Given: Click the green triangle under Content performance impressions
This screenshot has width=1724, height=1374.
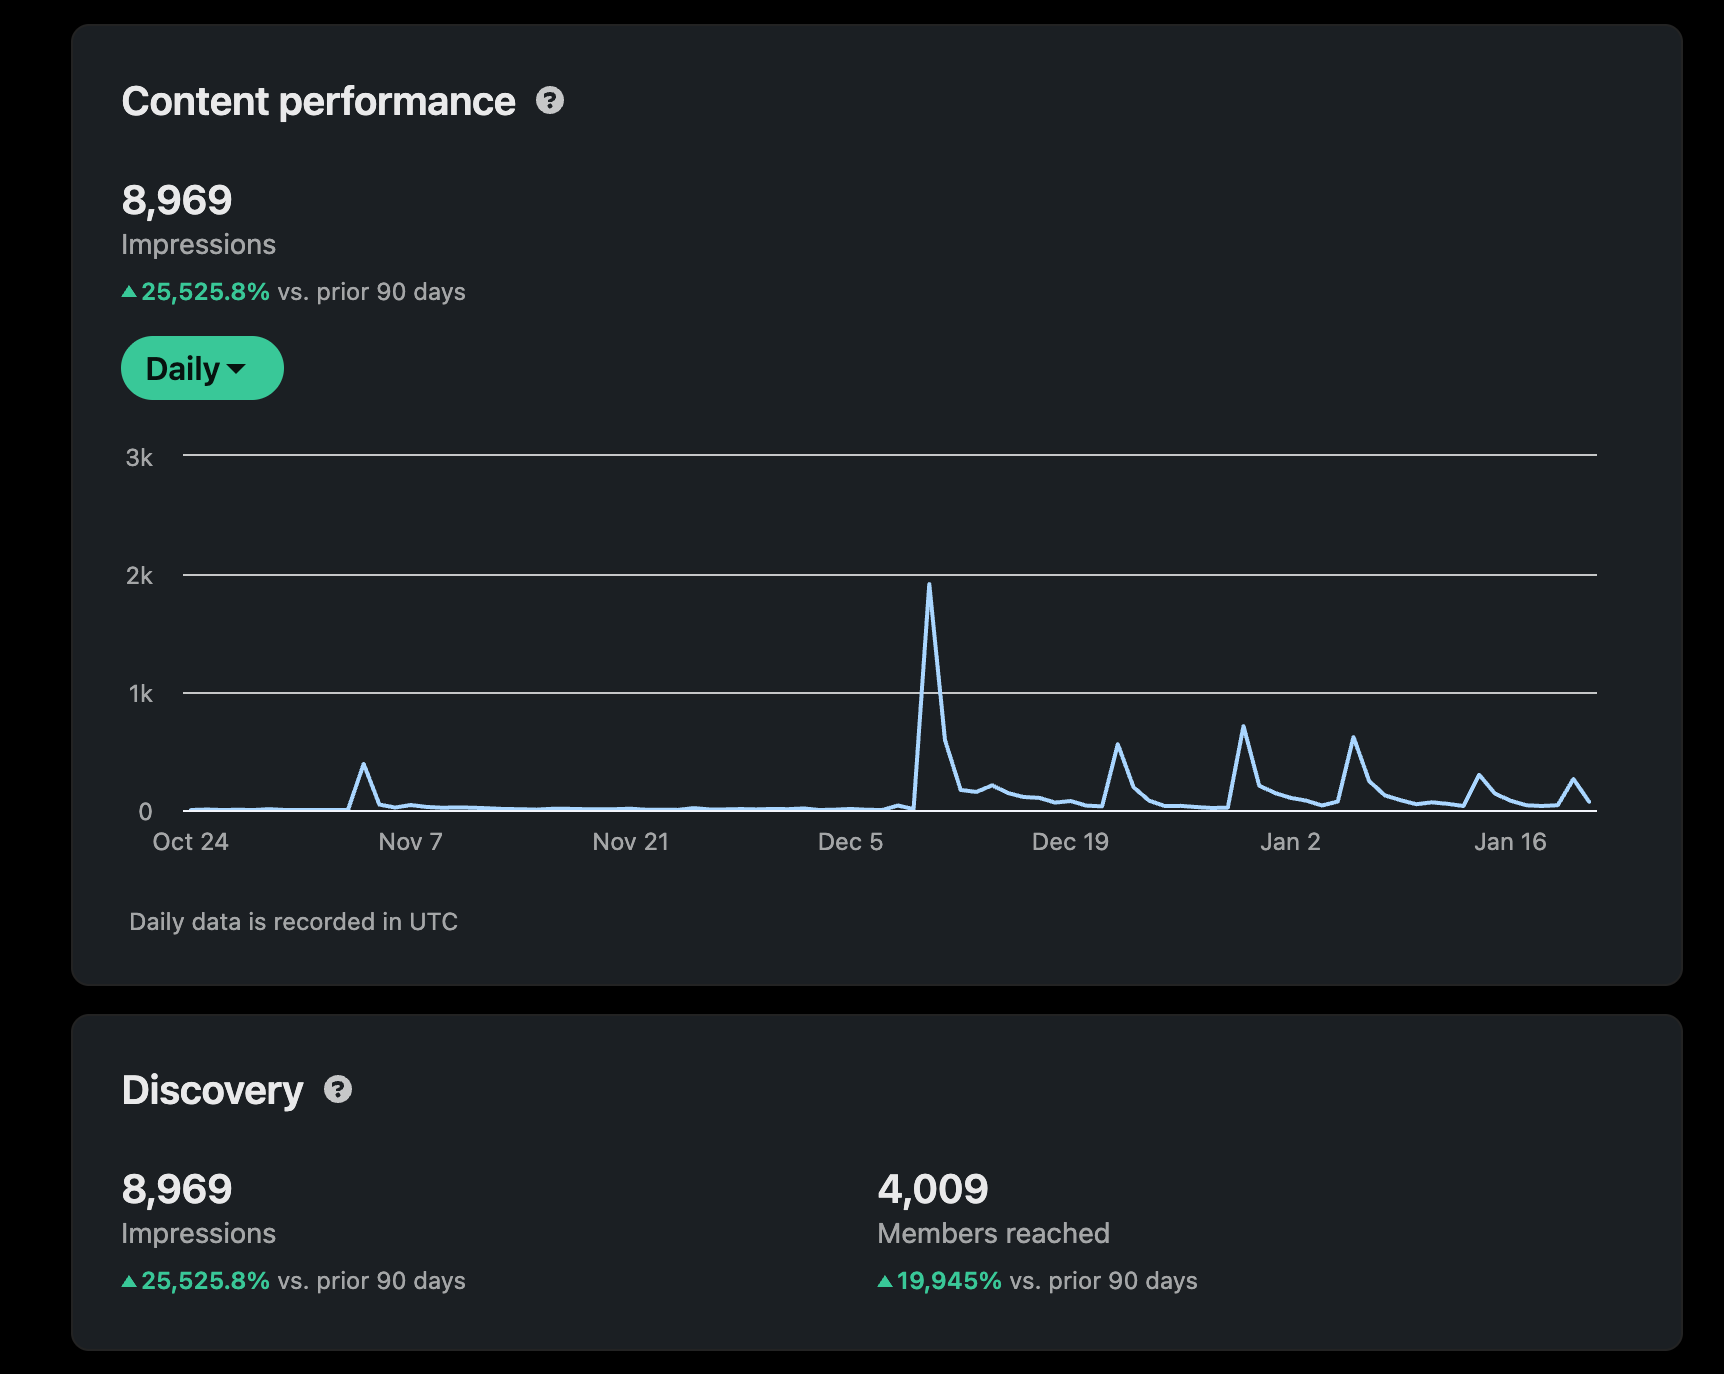Looking at the screenshot, I should point(129,292).
